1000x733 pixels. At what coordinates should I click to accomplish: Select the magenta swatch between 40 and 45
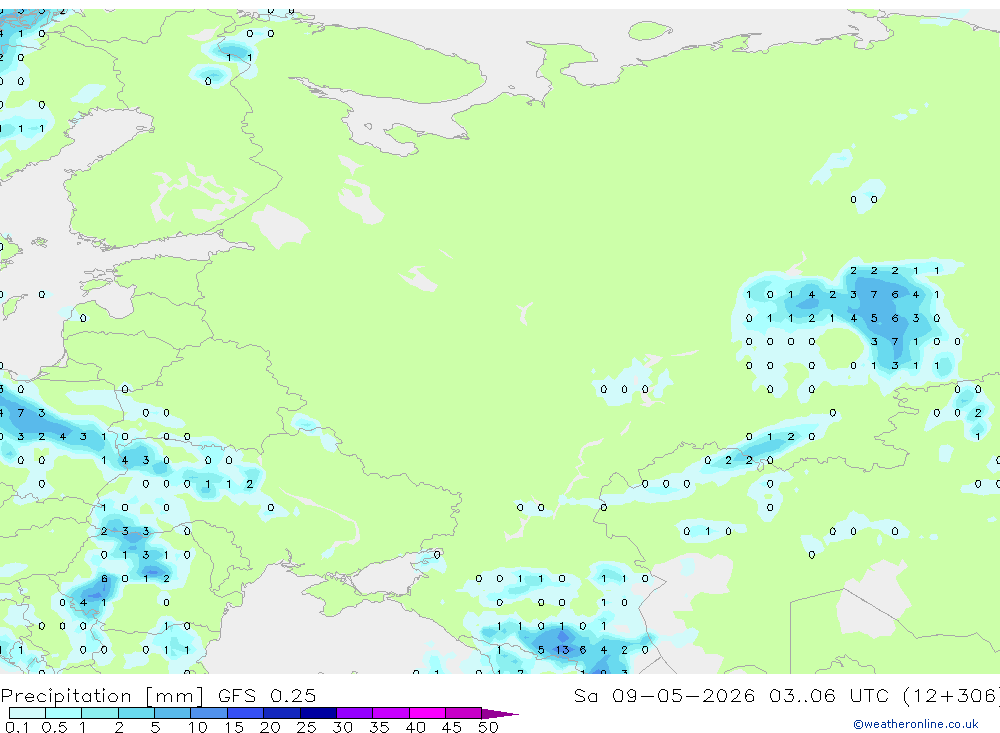coord(427,713)
